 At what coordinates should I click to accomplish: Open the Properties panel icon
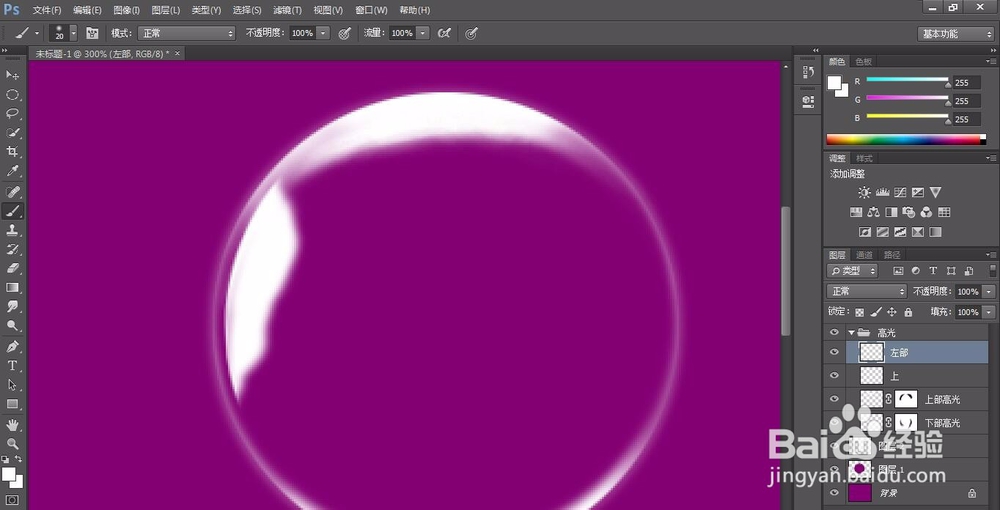click(x=809, y=101)
